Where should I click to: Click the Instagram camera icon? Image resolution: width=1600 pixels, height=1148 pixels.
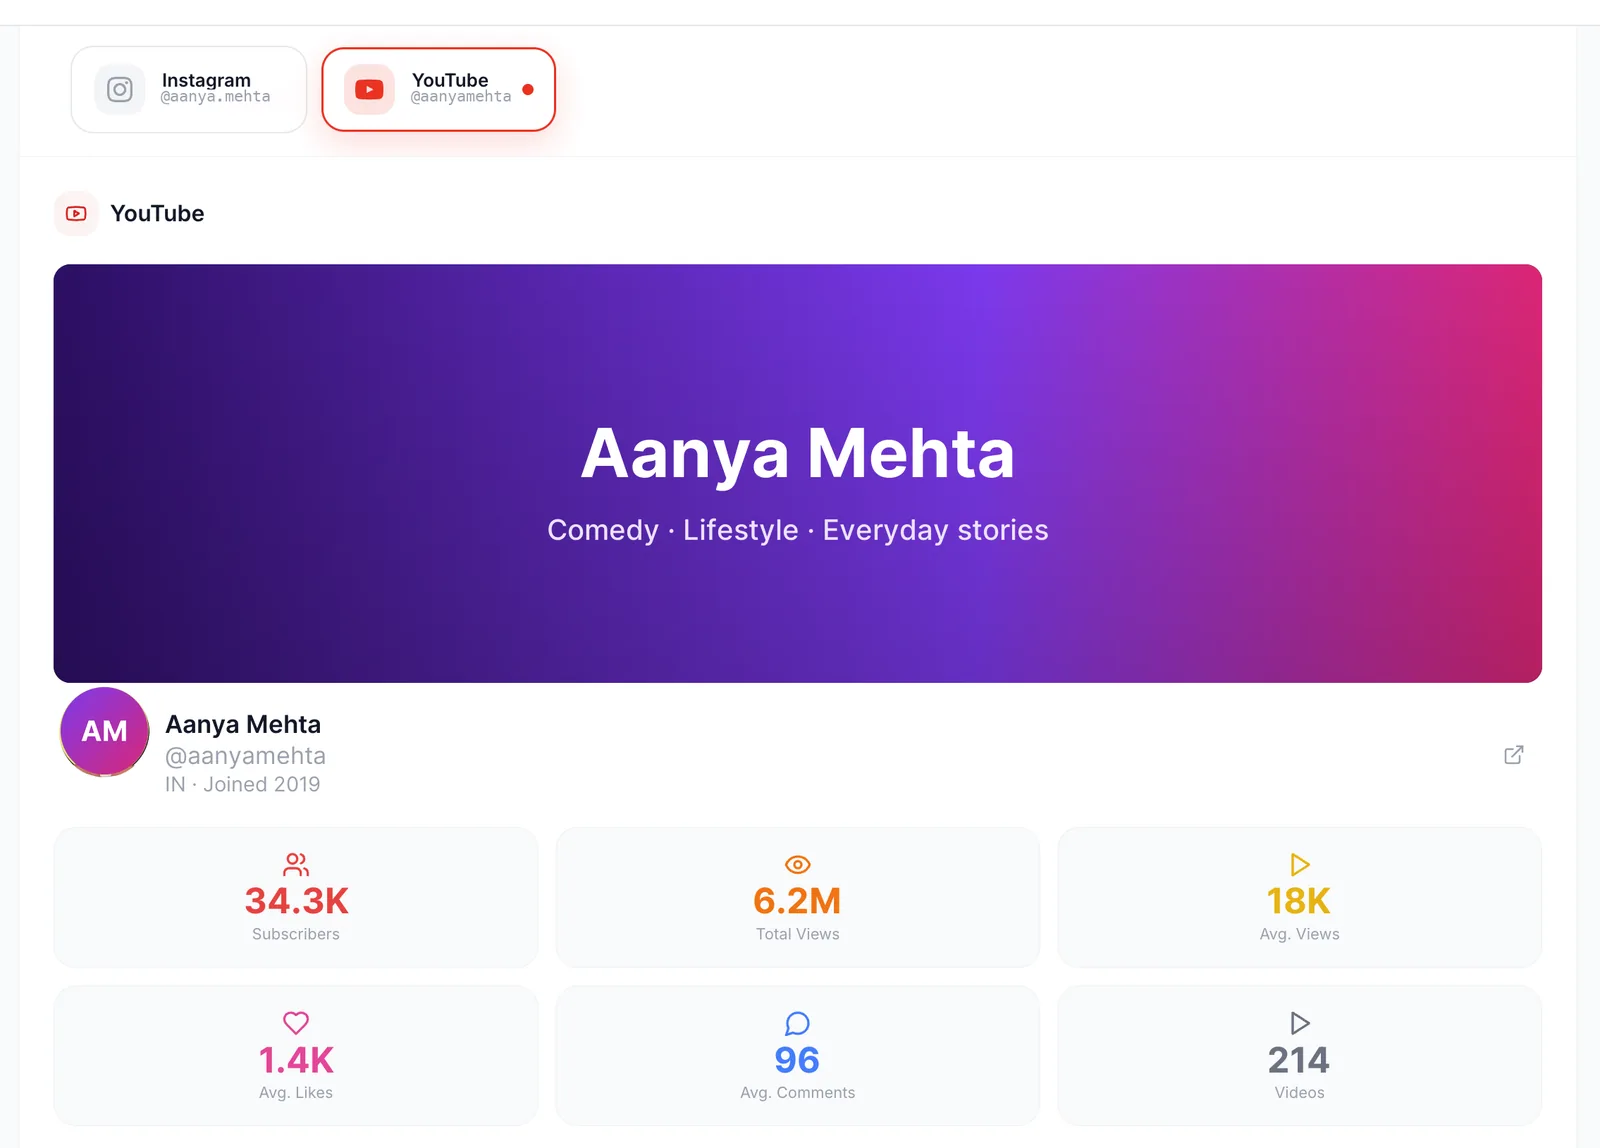120,90
